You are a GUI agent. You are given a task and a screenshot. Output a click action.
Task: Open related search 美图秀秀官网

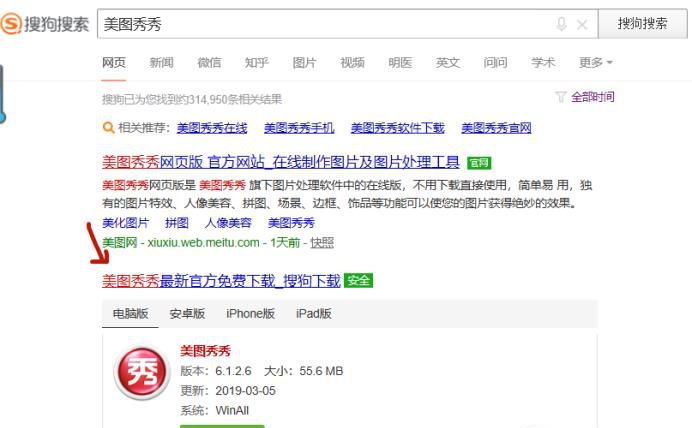click(x=496, y=128)
